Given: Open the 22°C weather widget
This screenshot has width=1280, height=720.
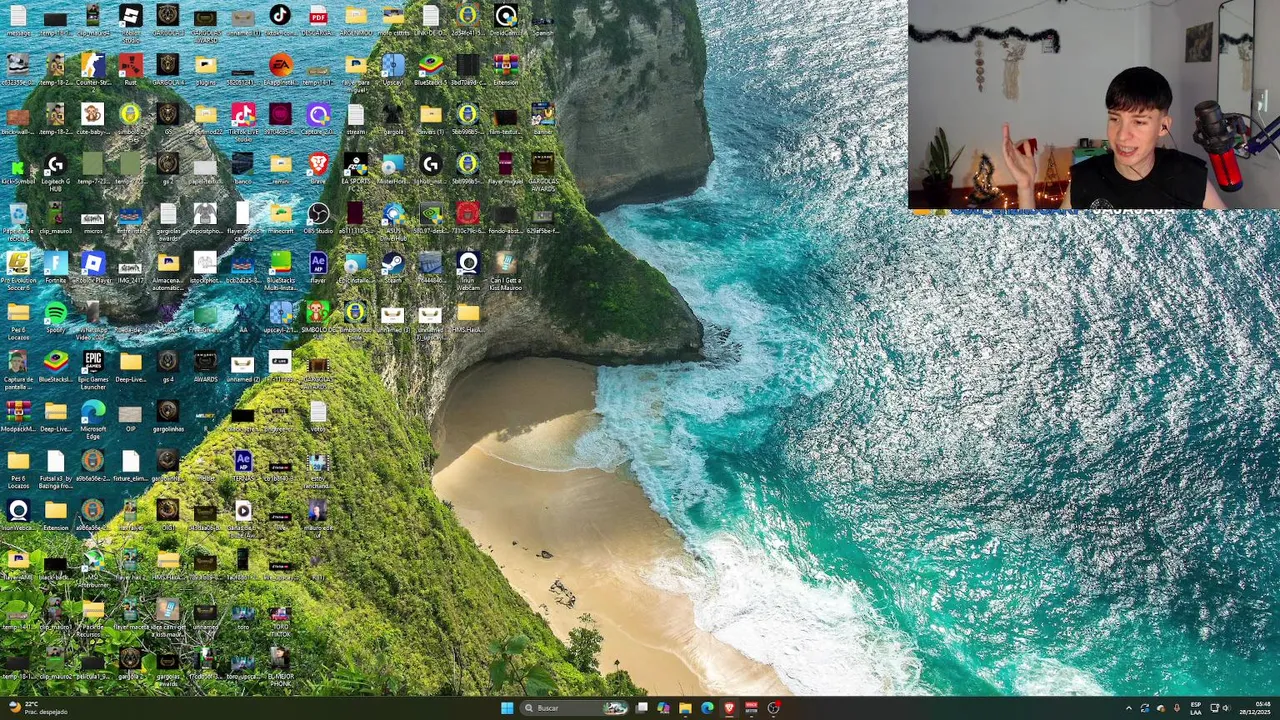Looking at the screenshot, I should click(38, 708).
